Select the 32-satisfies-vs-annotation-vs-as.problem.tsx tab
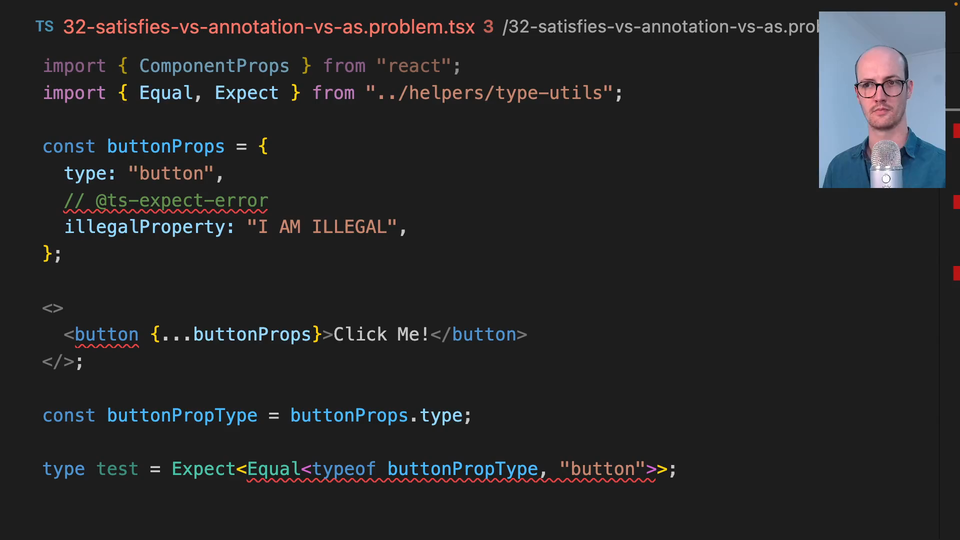Viewport: 960px width, 540px height. click(268, 27)
